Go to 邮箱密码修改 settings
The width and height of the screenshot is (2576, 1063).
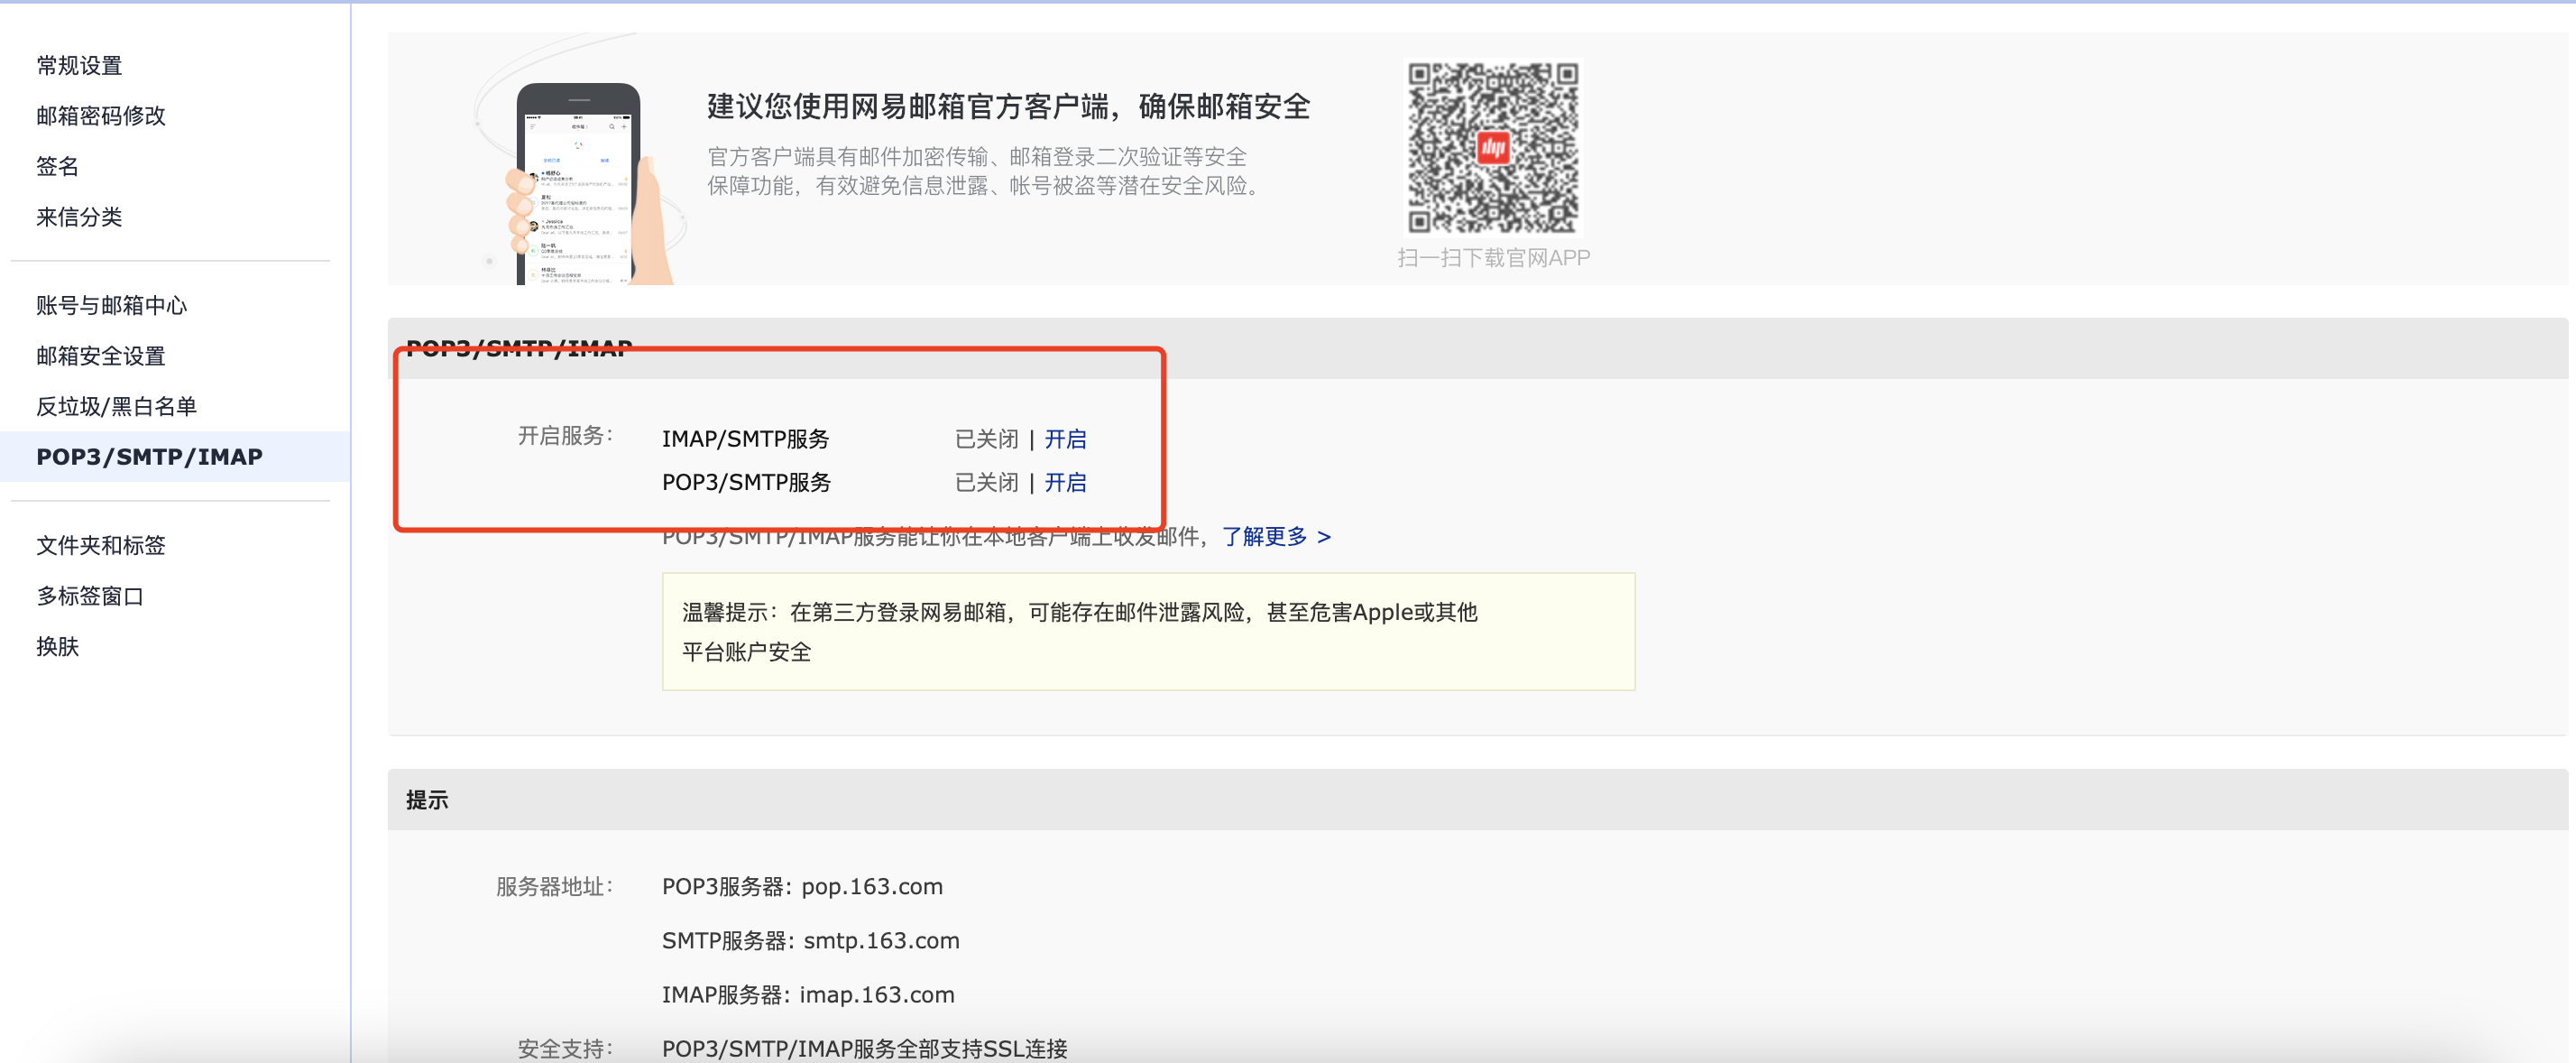pos(101,116)
